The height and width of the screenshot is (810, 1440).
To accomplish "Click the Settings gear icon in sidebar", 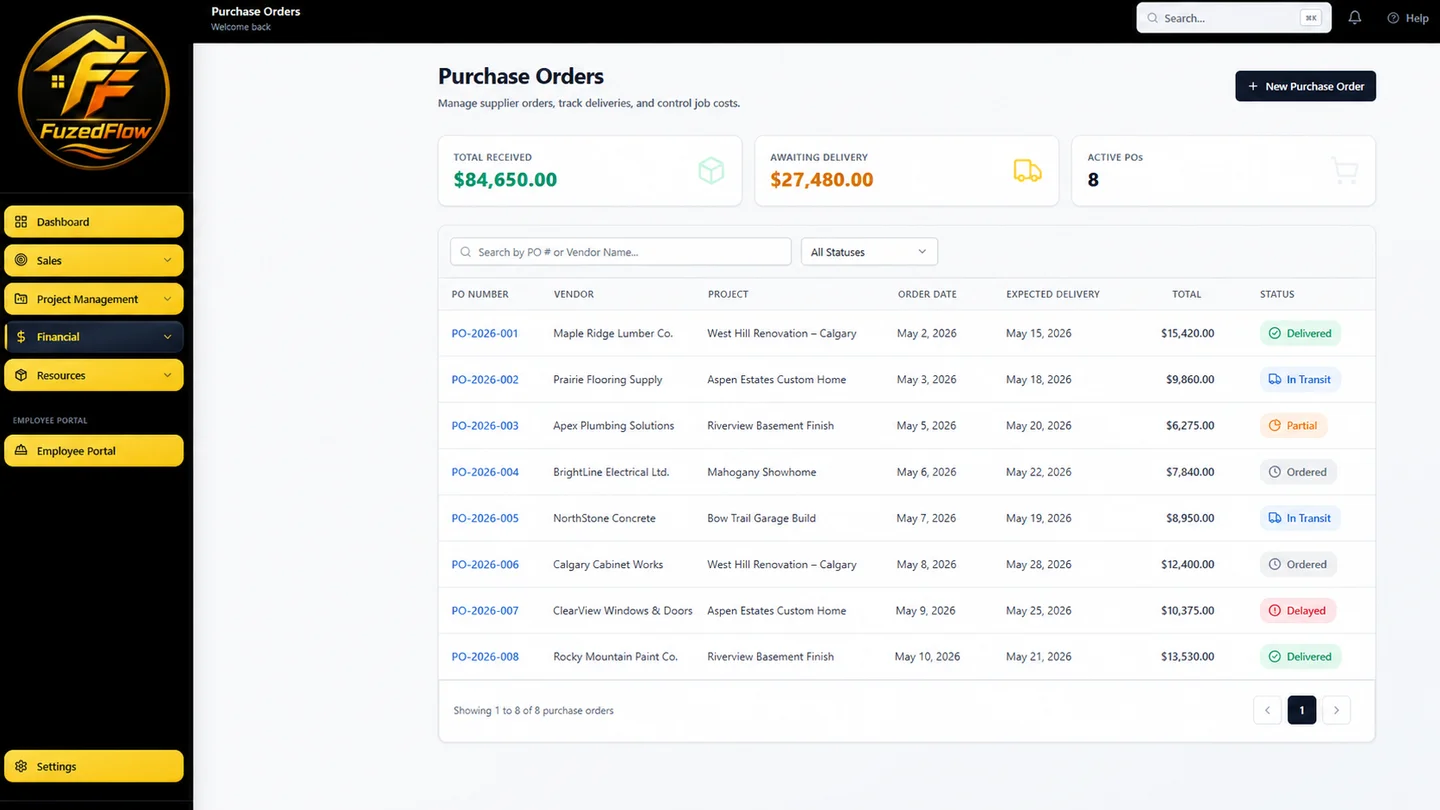I will pos(21,767).
